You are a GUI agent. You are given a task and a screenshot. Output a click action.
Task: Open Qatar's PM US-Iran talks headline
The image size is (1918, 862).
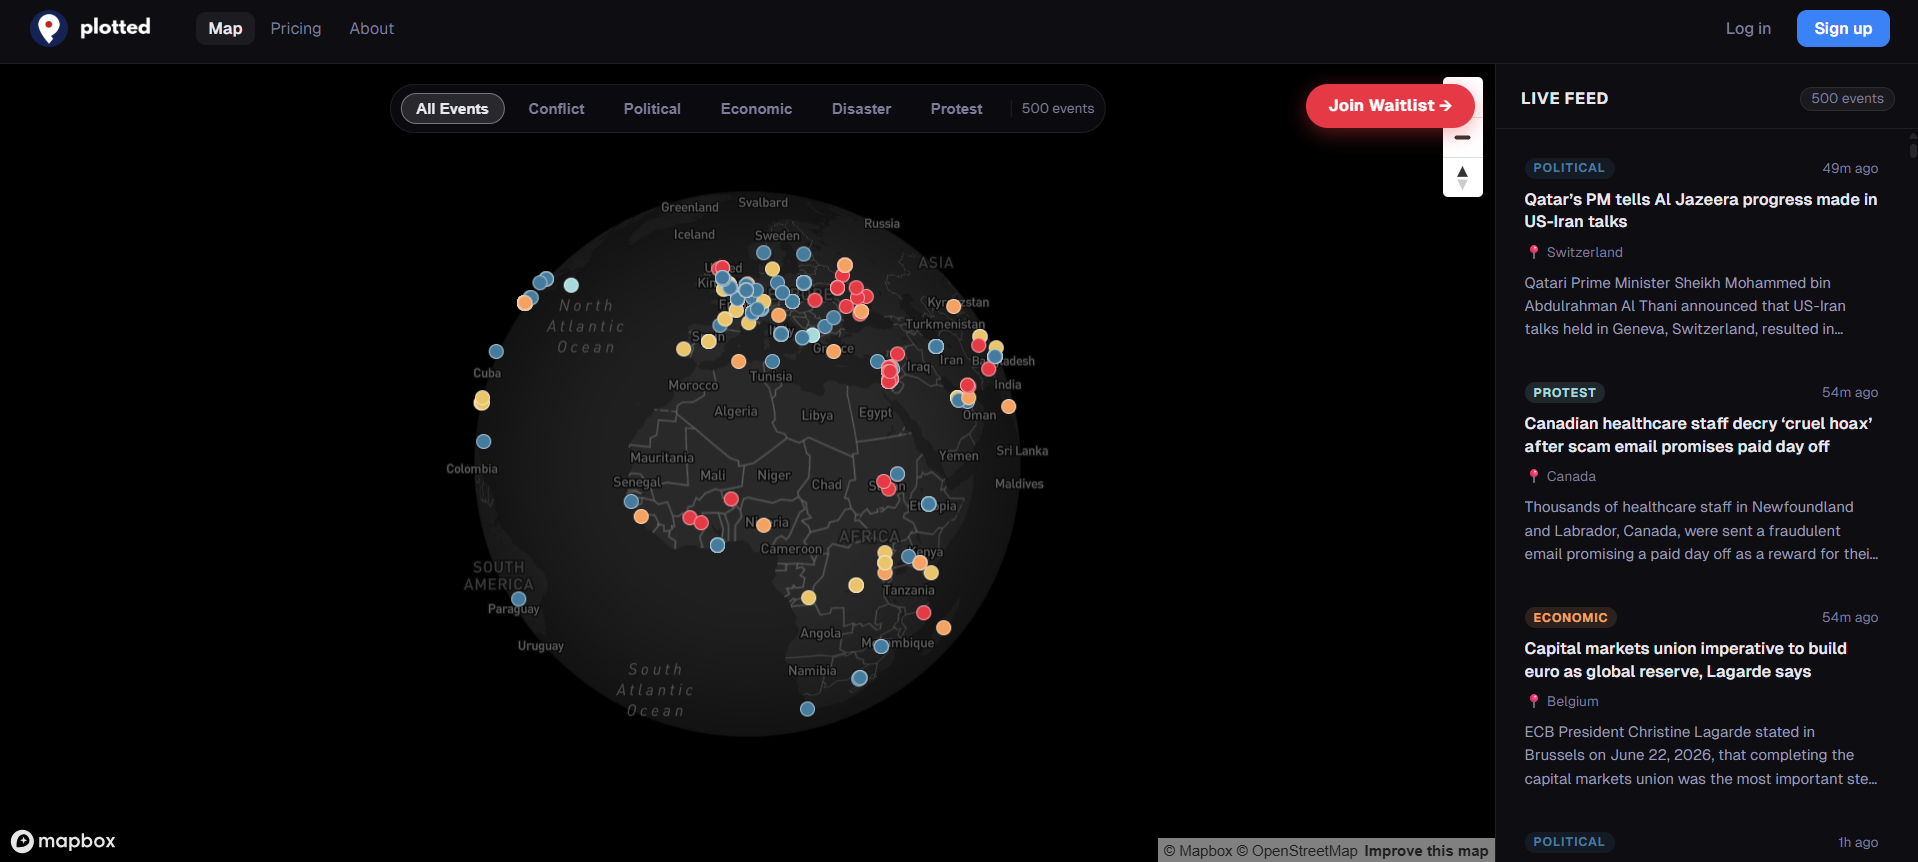click(x=1700, y=210)
